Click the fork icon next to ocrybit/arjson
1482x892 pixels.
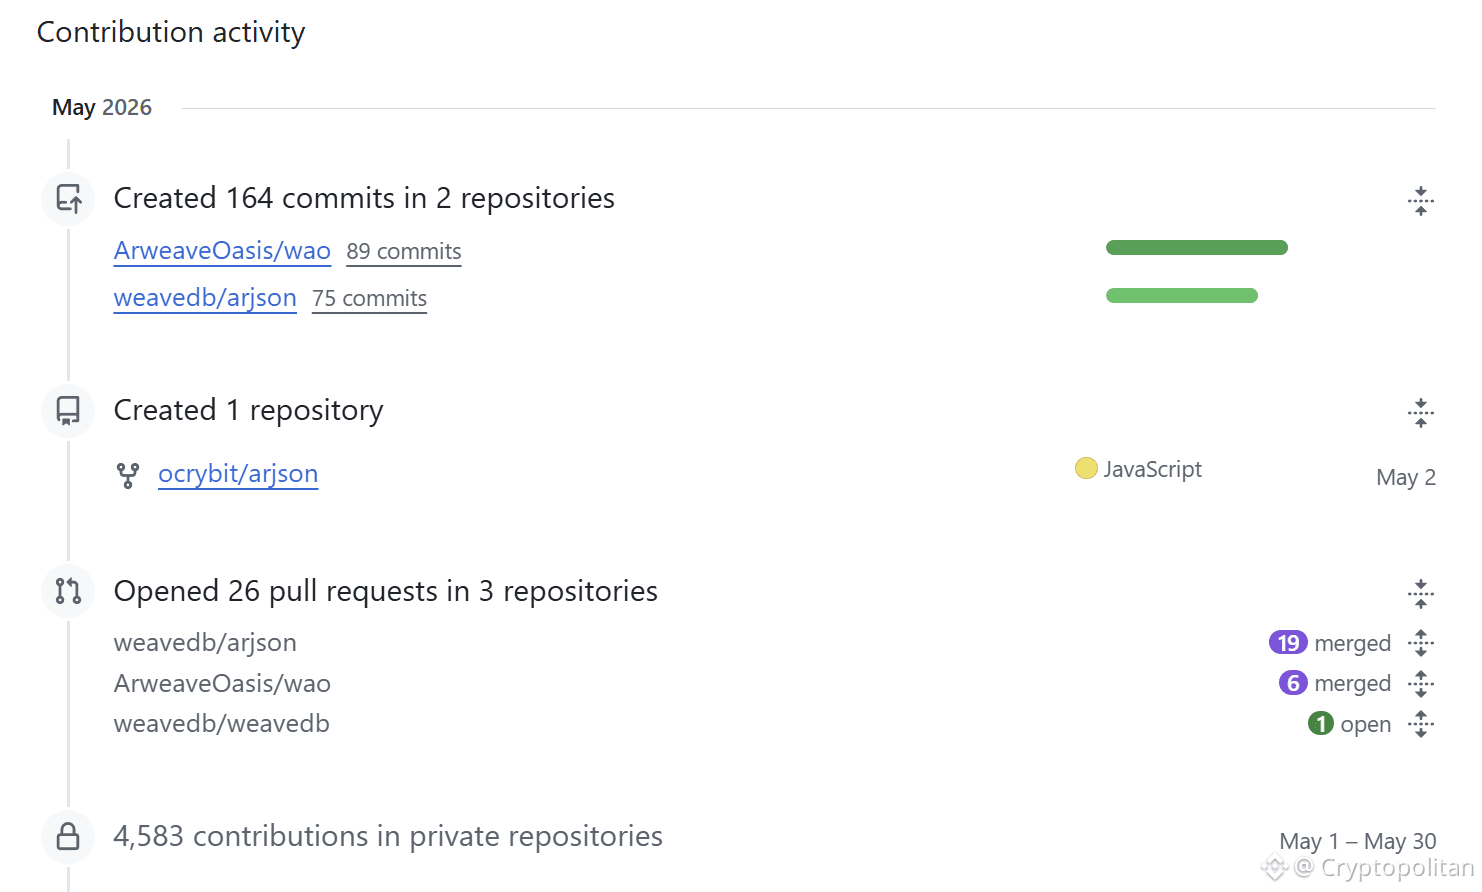coord(128,475)
